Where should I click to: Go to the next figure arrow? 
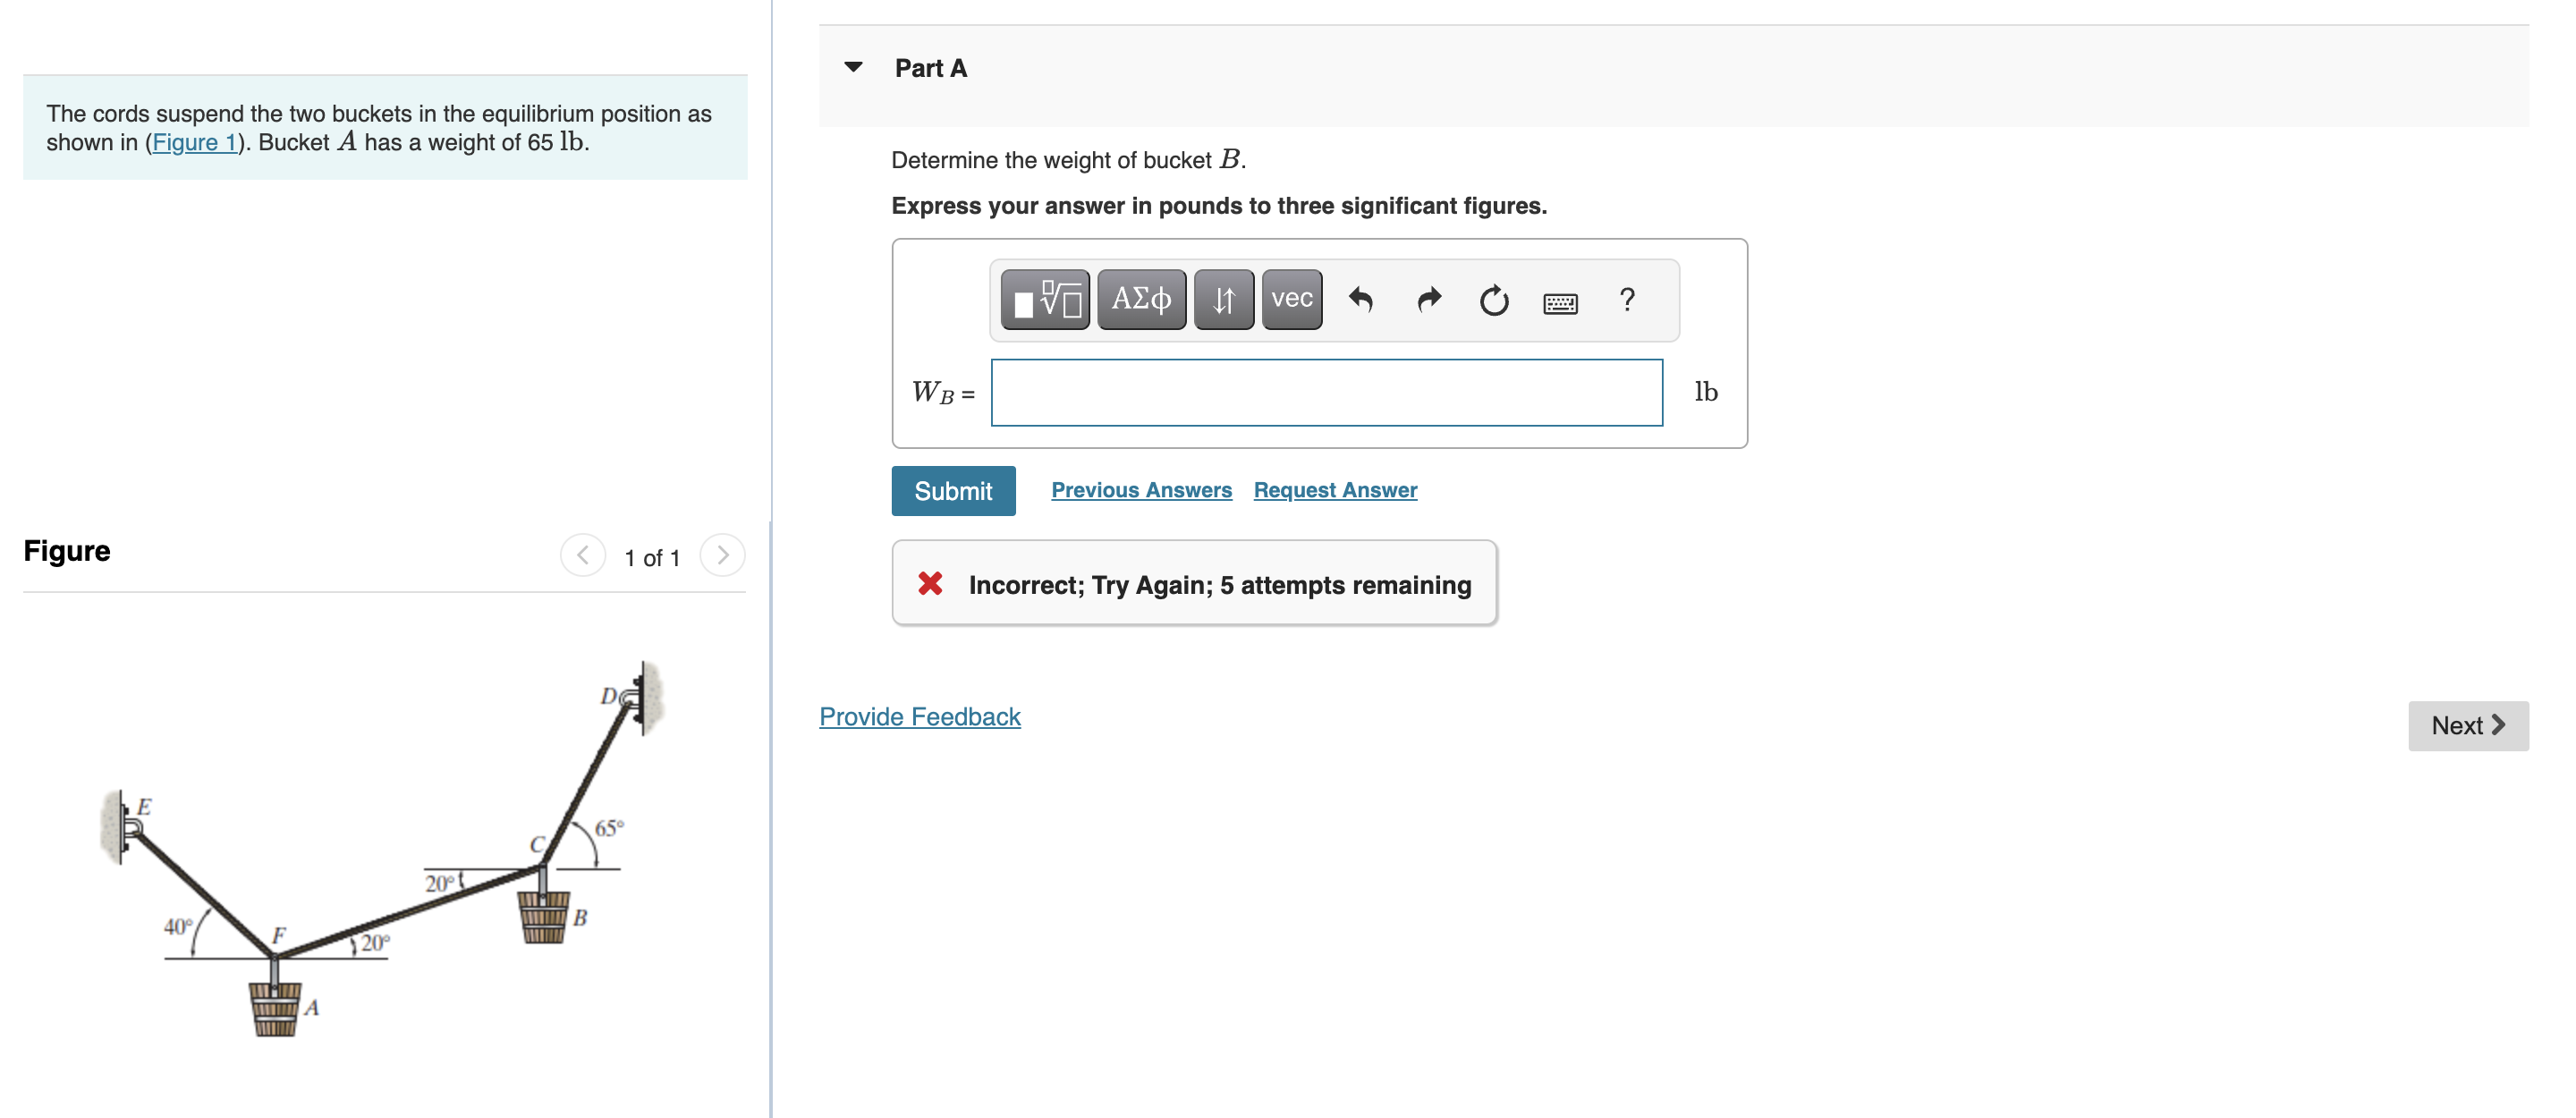(x=722, y=555)
